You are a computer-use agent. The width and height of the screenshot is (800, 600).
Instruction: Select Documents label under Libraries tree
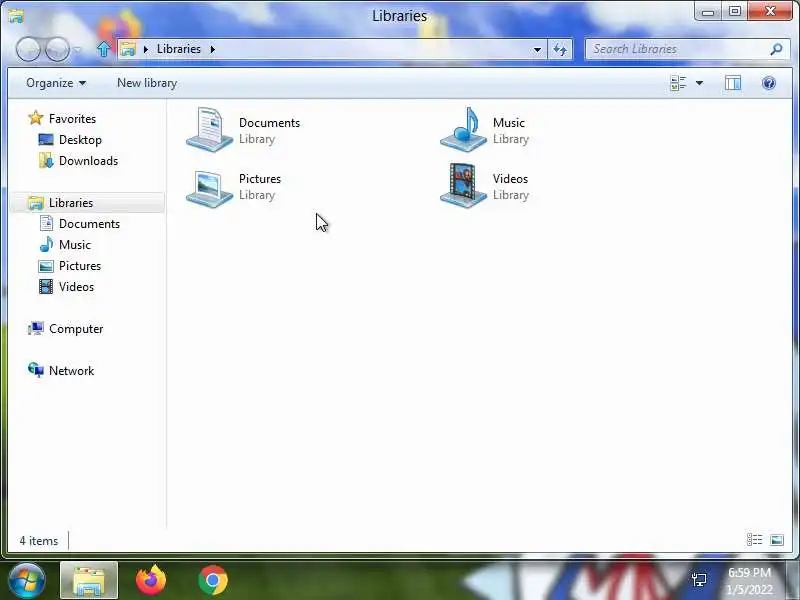coord(89,224)
